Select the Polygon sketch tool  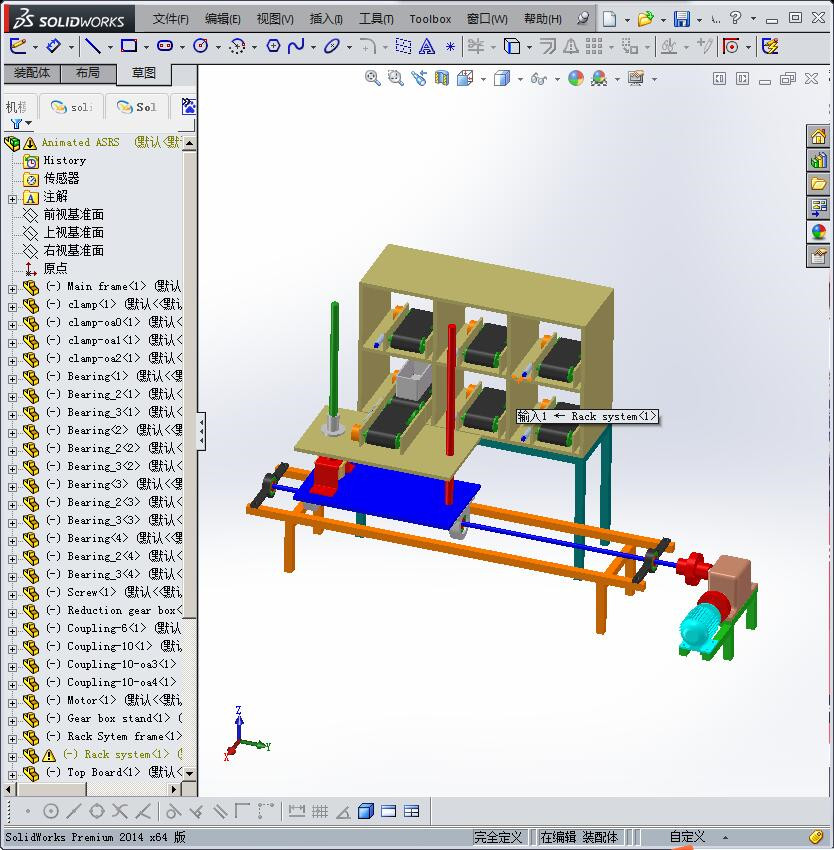(273, 46)
